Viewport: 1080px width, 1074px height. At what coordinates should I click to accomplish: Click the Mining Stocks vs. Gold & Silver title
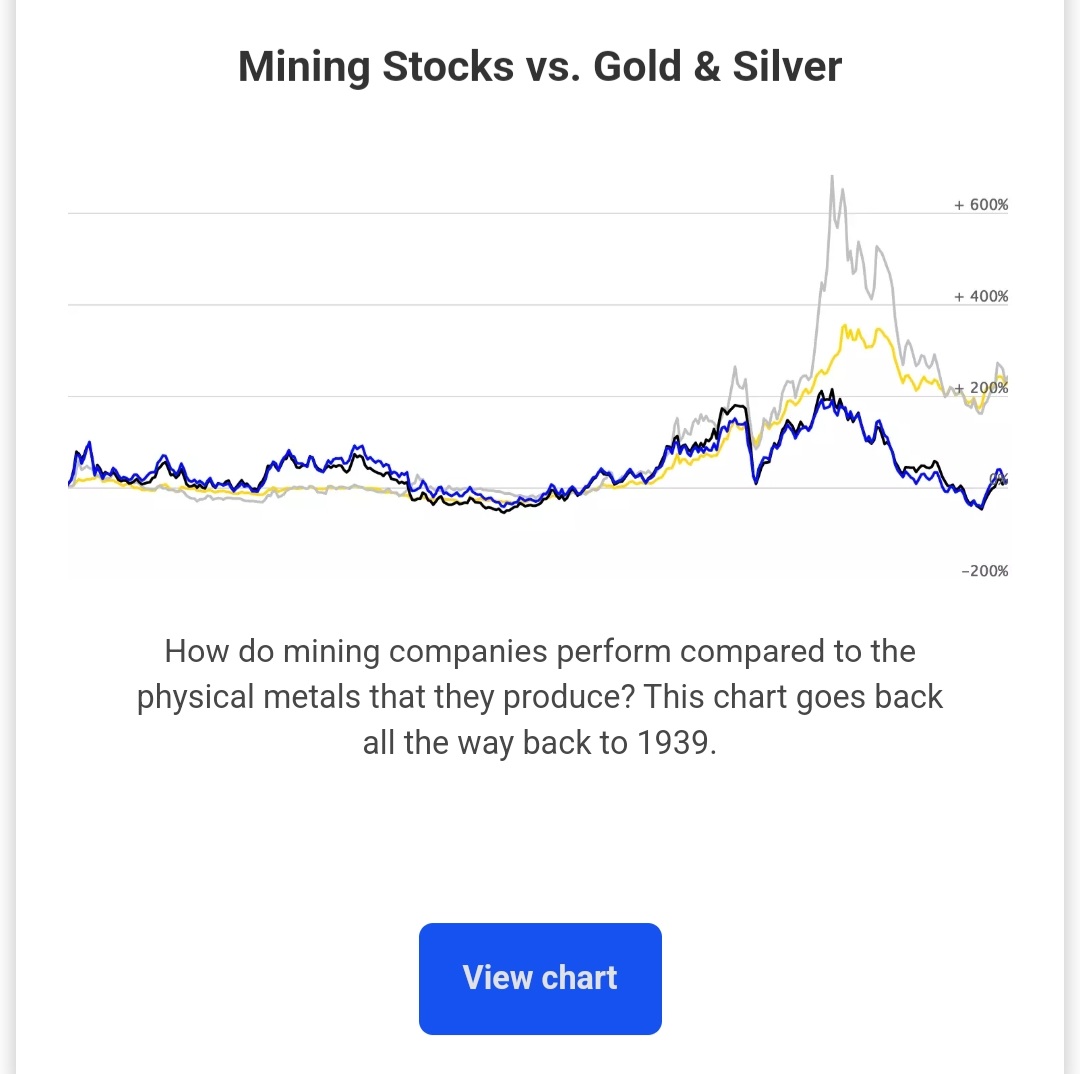540,67
